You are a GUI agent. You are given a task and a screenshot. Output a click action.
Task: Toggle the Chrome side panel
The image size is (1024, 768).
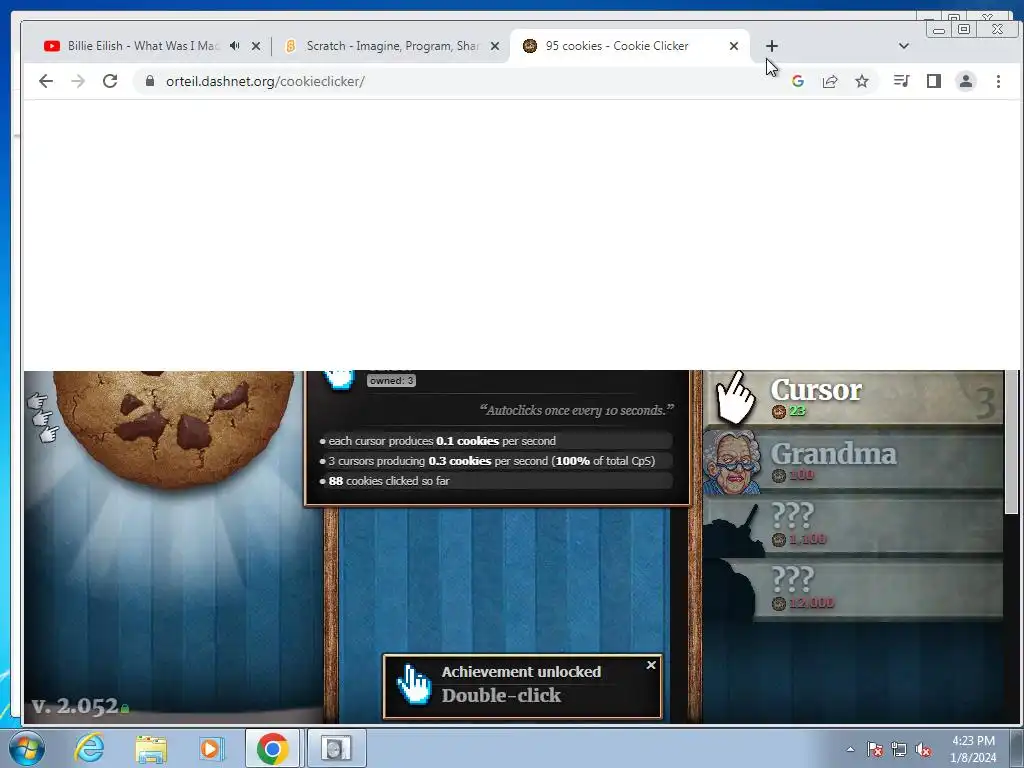(x=934, y=81)
